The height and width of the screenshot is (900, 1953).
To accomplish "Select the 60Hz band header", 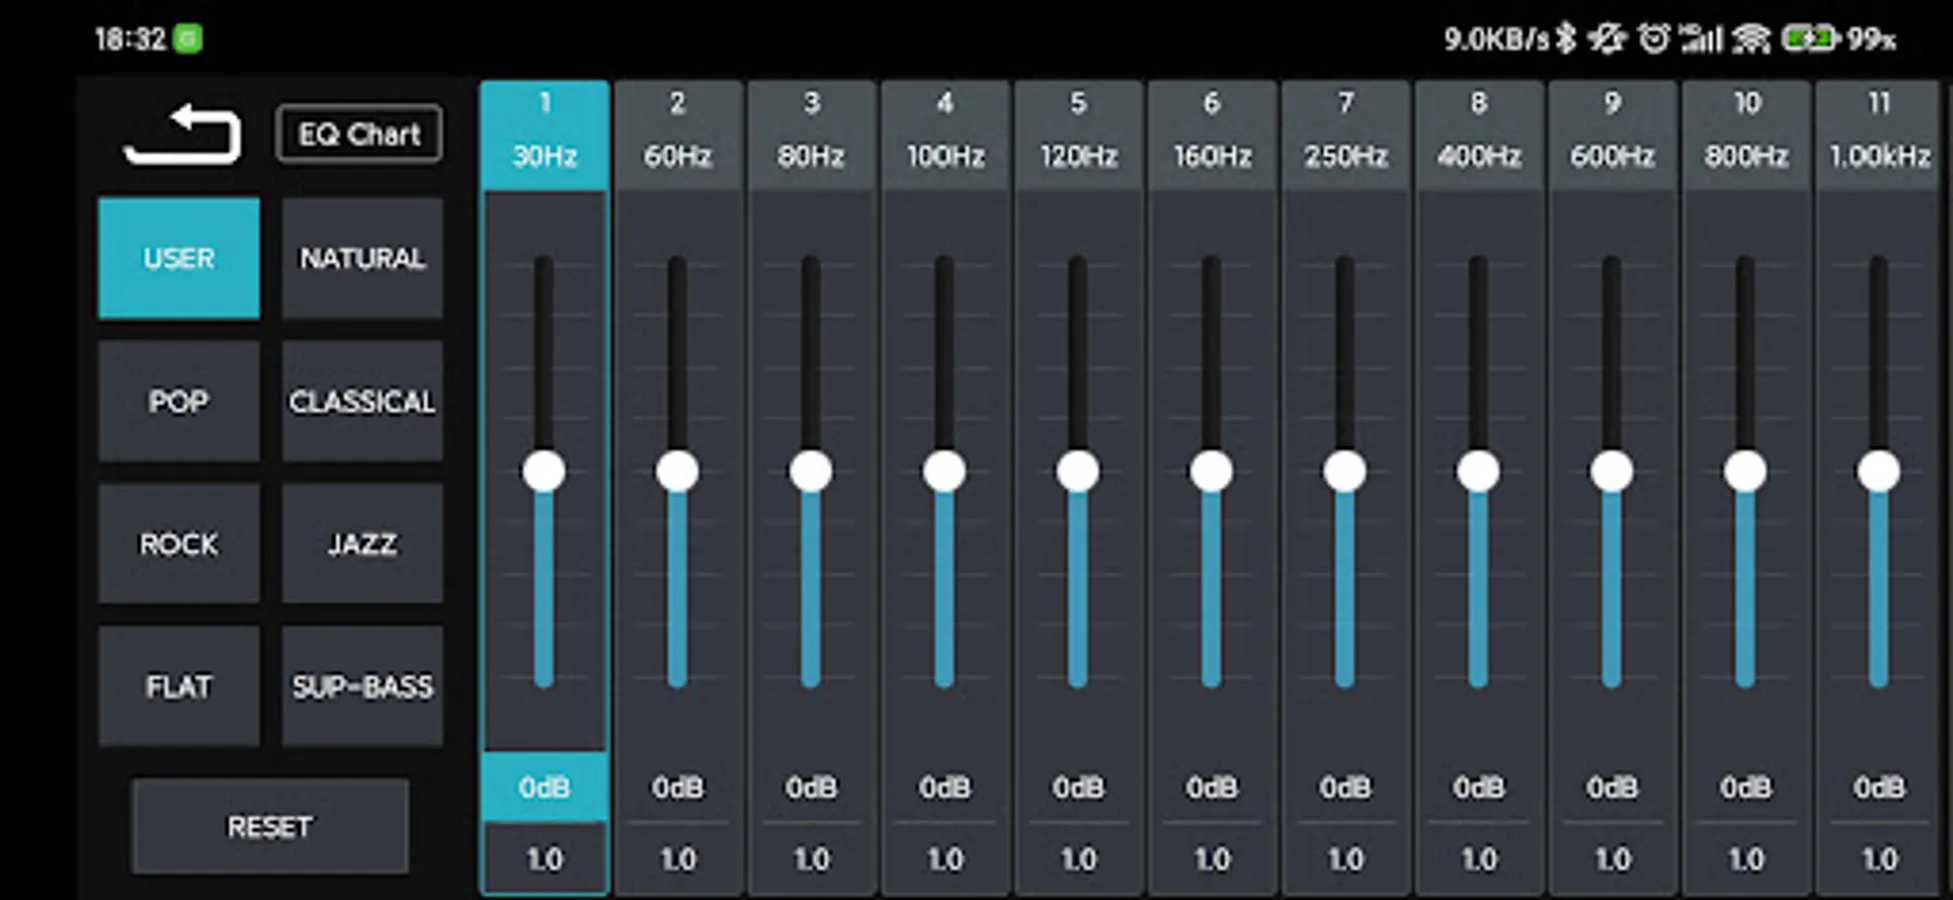I will 677,131.
